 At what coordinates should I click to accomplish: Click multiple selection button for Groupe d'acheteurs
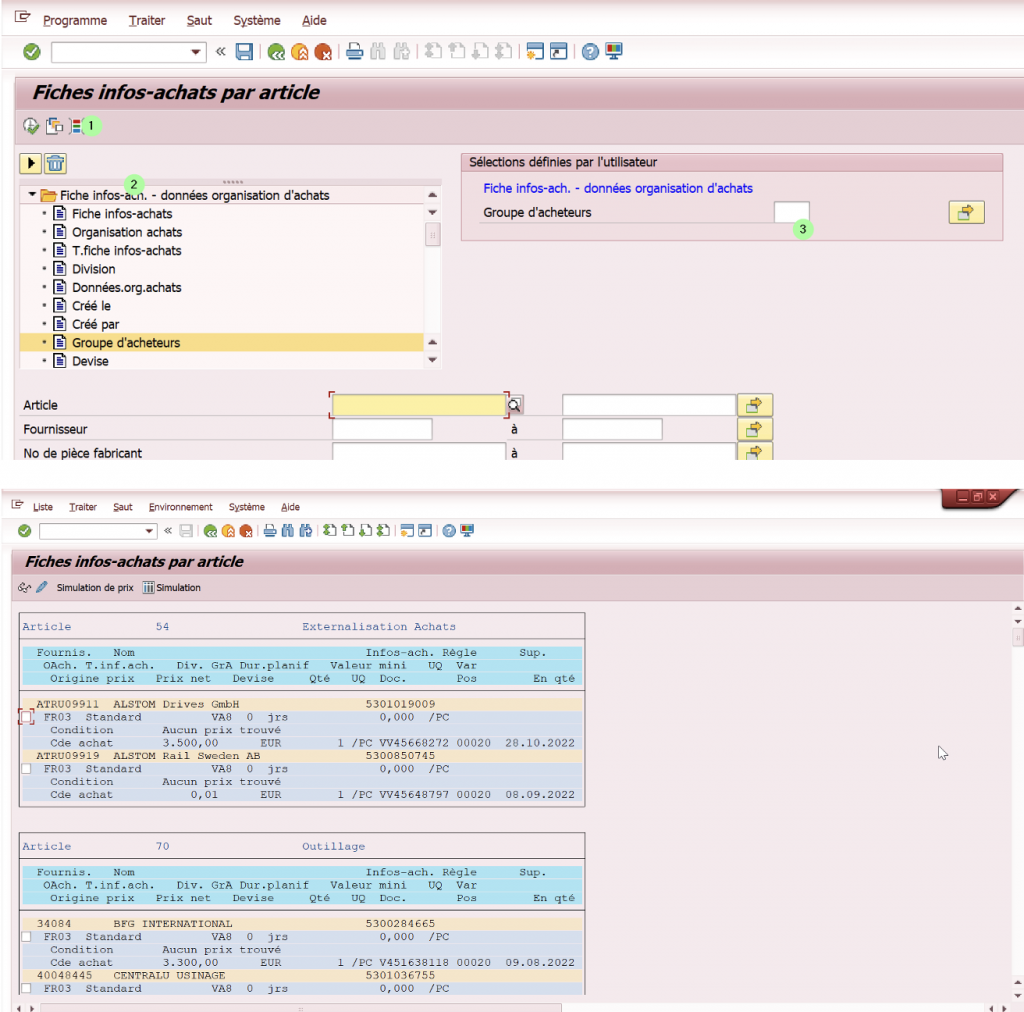click(x=966, y=212)
